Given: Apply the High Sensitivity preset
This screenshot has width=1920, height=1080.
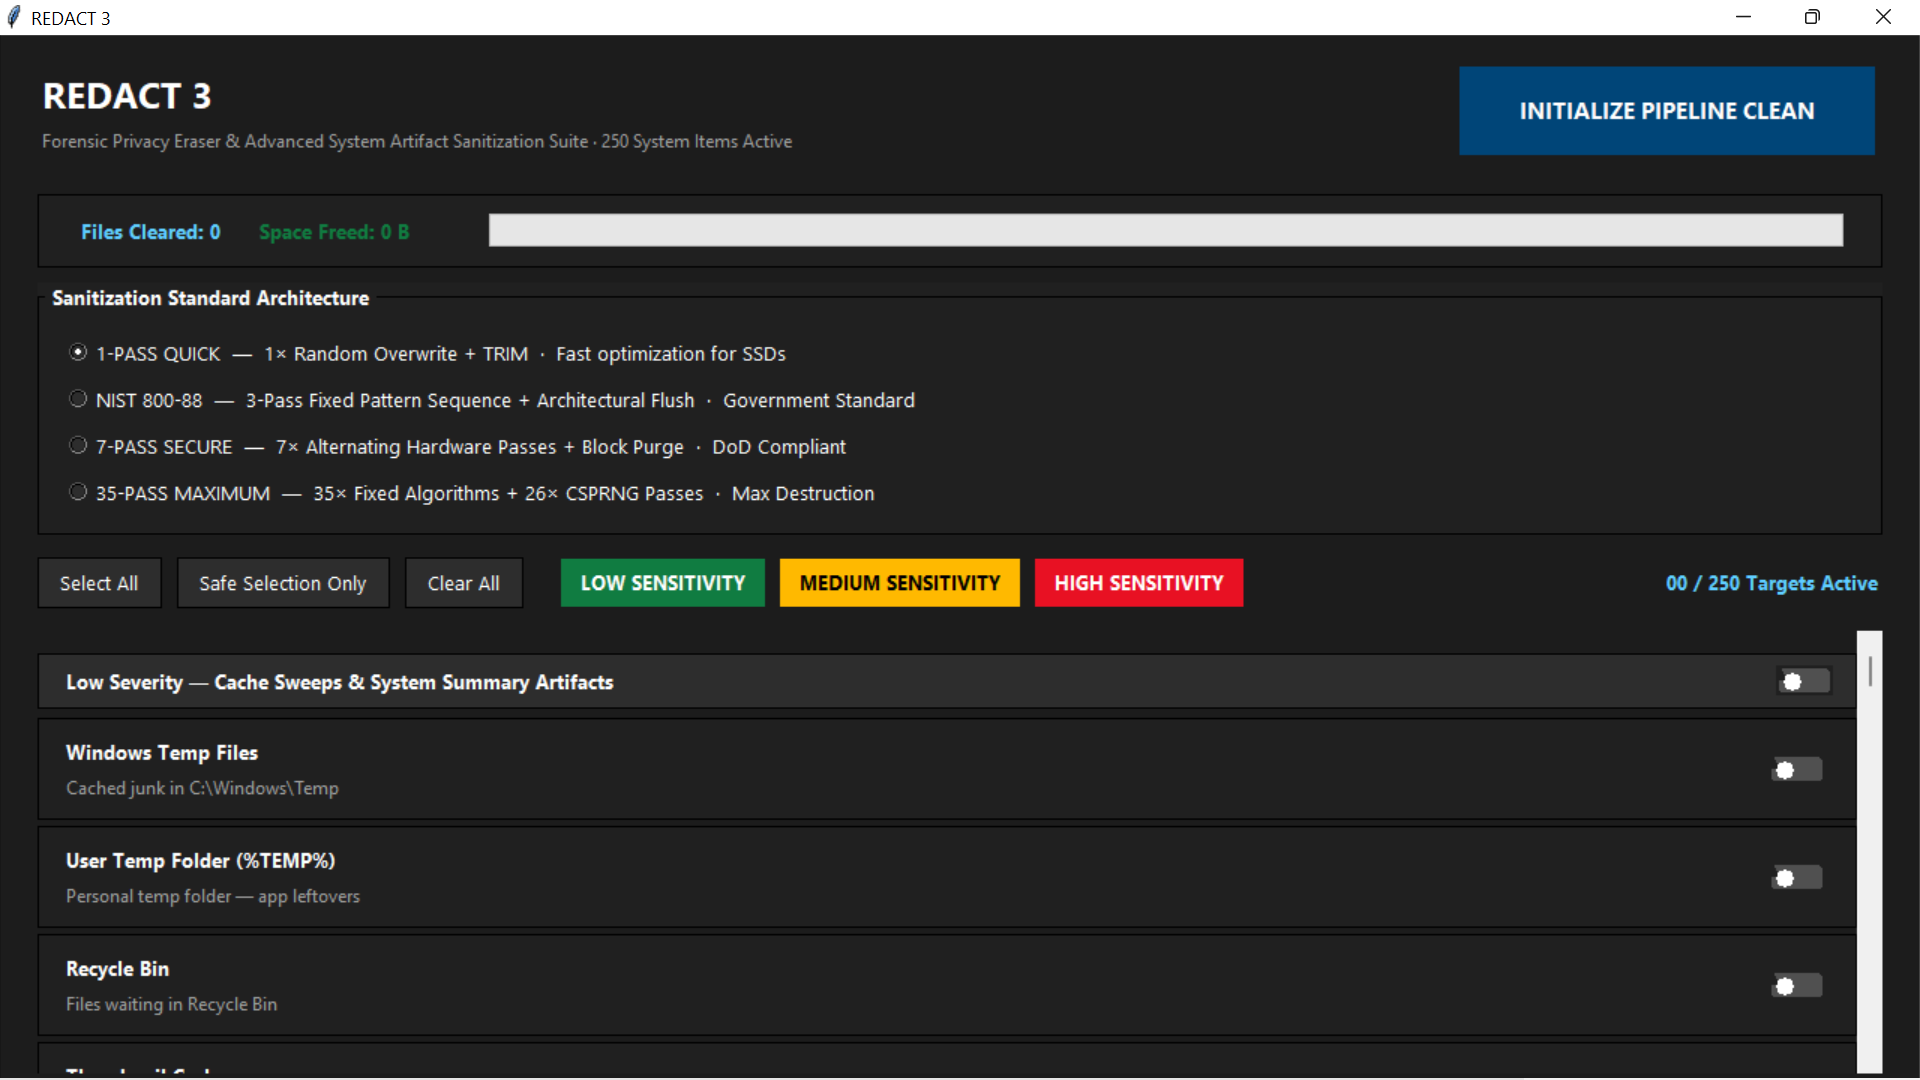Looking at the screenshot, I should coord(1139,583).
